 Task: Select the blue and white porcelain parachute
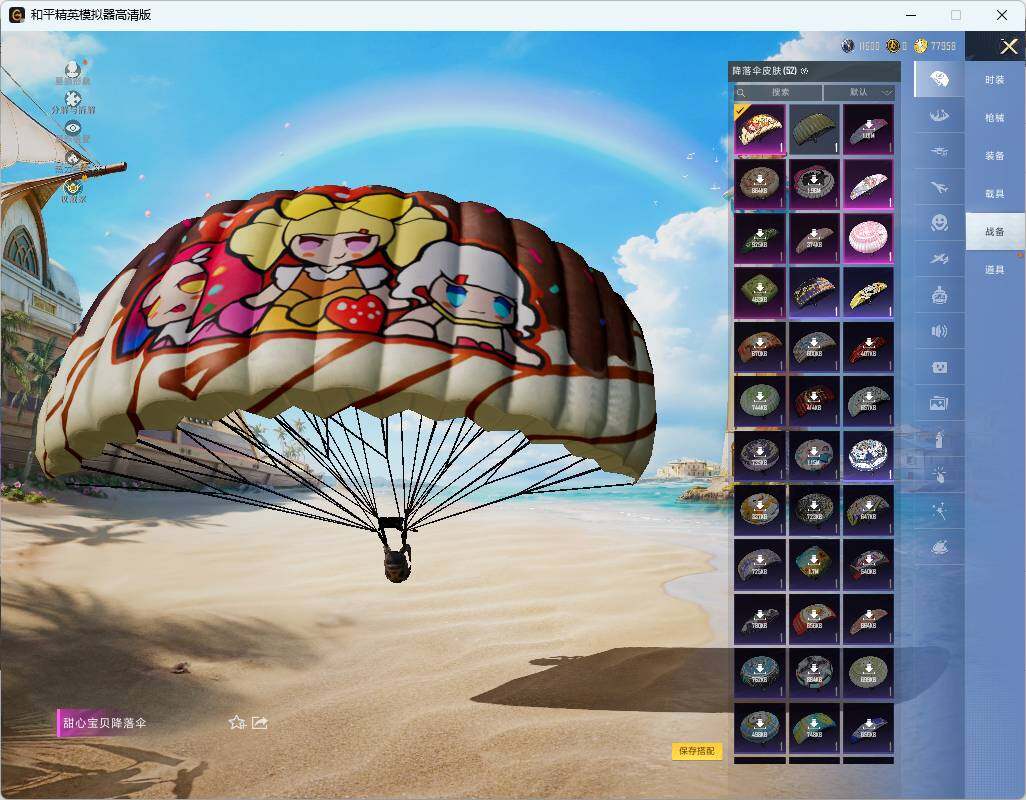868,455
